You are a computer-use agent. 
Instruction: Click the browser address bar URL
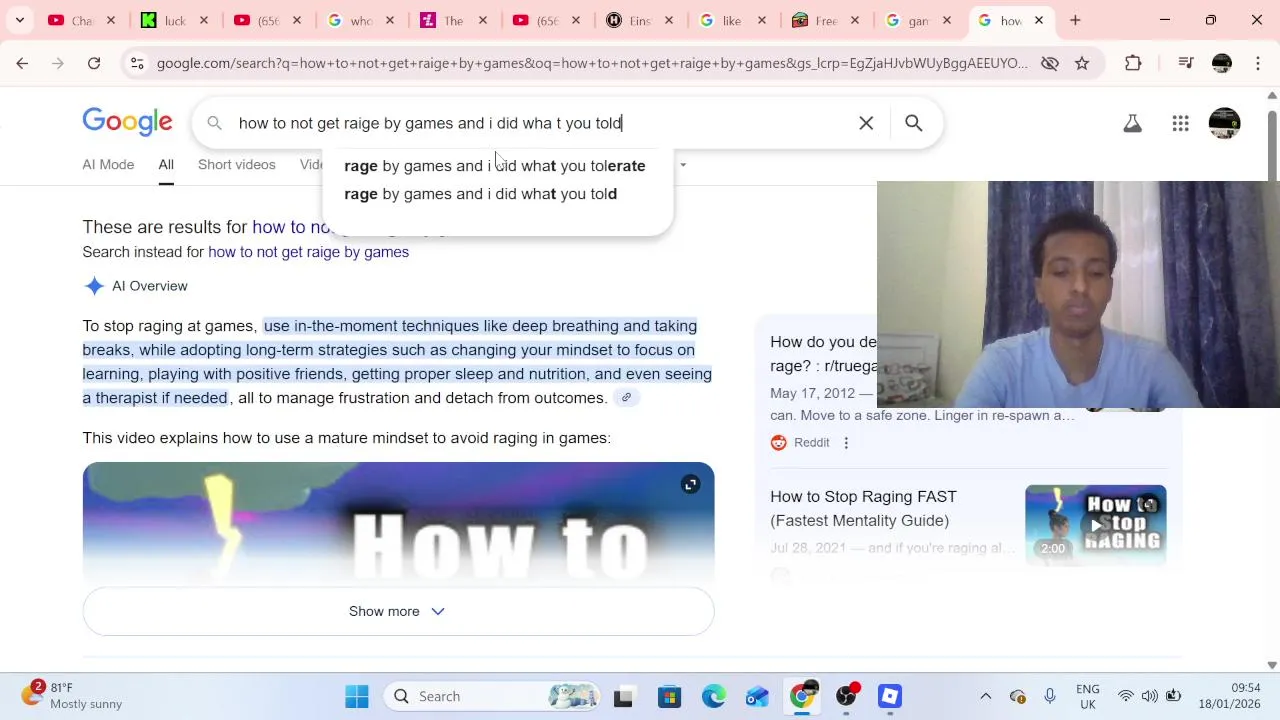click(592, 63)
